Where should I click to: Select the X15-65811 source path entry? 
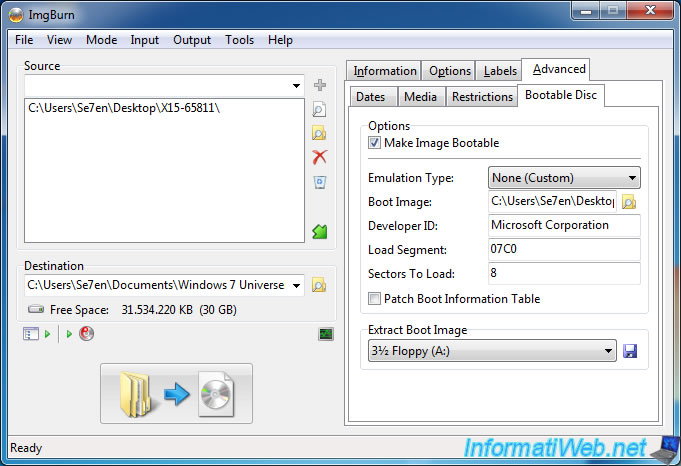[x=124, y=108]
